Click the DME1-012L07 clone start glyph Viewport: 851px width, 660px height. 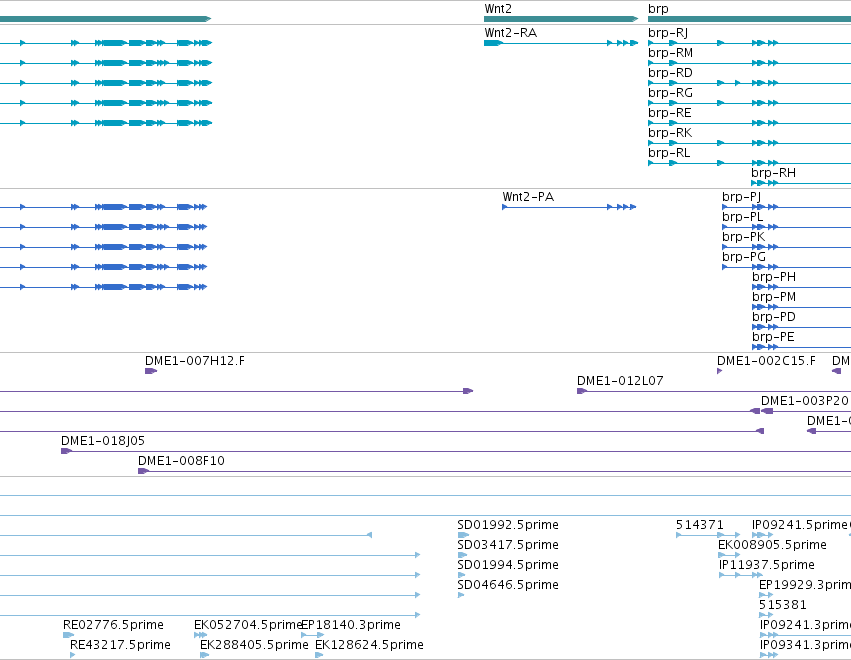point(582,391)
